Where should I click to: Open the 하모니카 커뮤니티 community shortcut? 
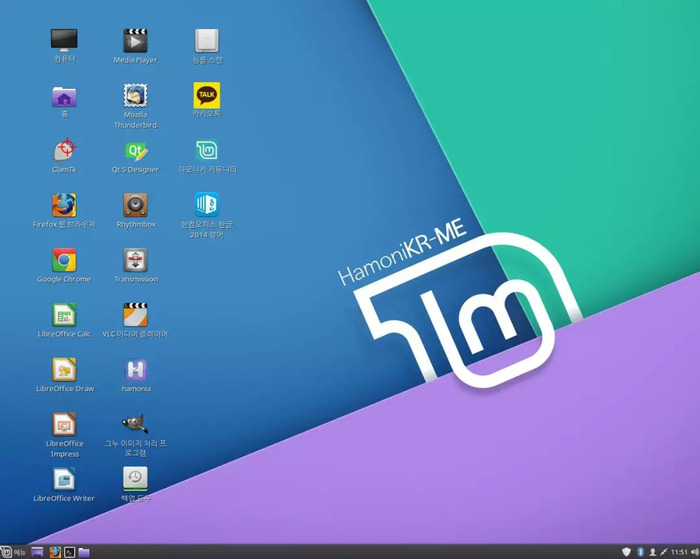[207, 150]
